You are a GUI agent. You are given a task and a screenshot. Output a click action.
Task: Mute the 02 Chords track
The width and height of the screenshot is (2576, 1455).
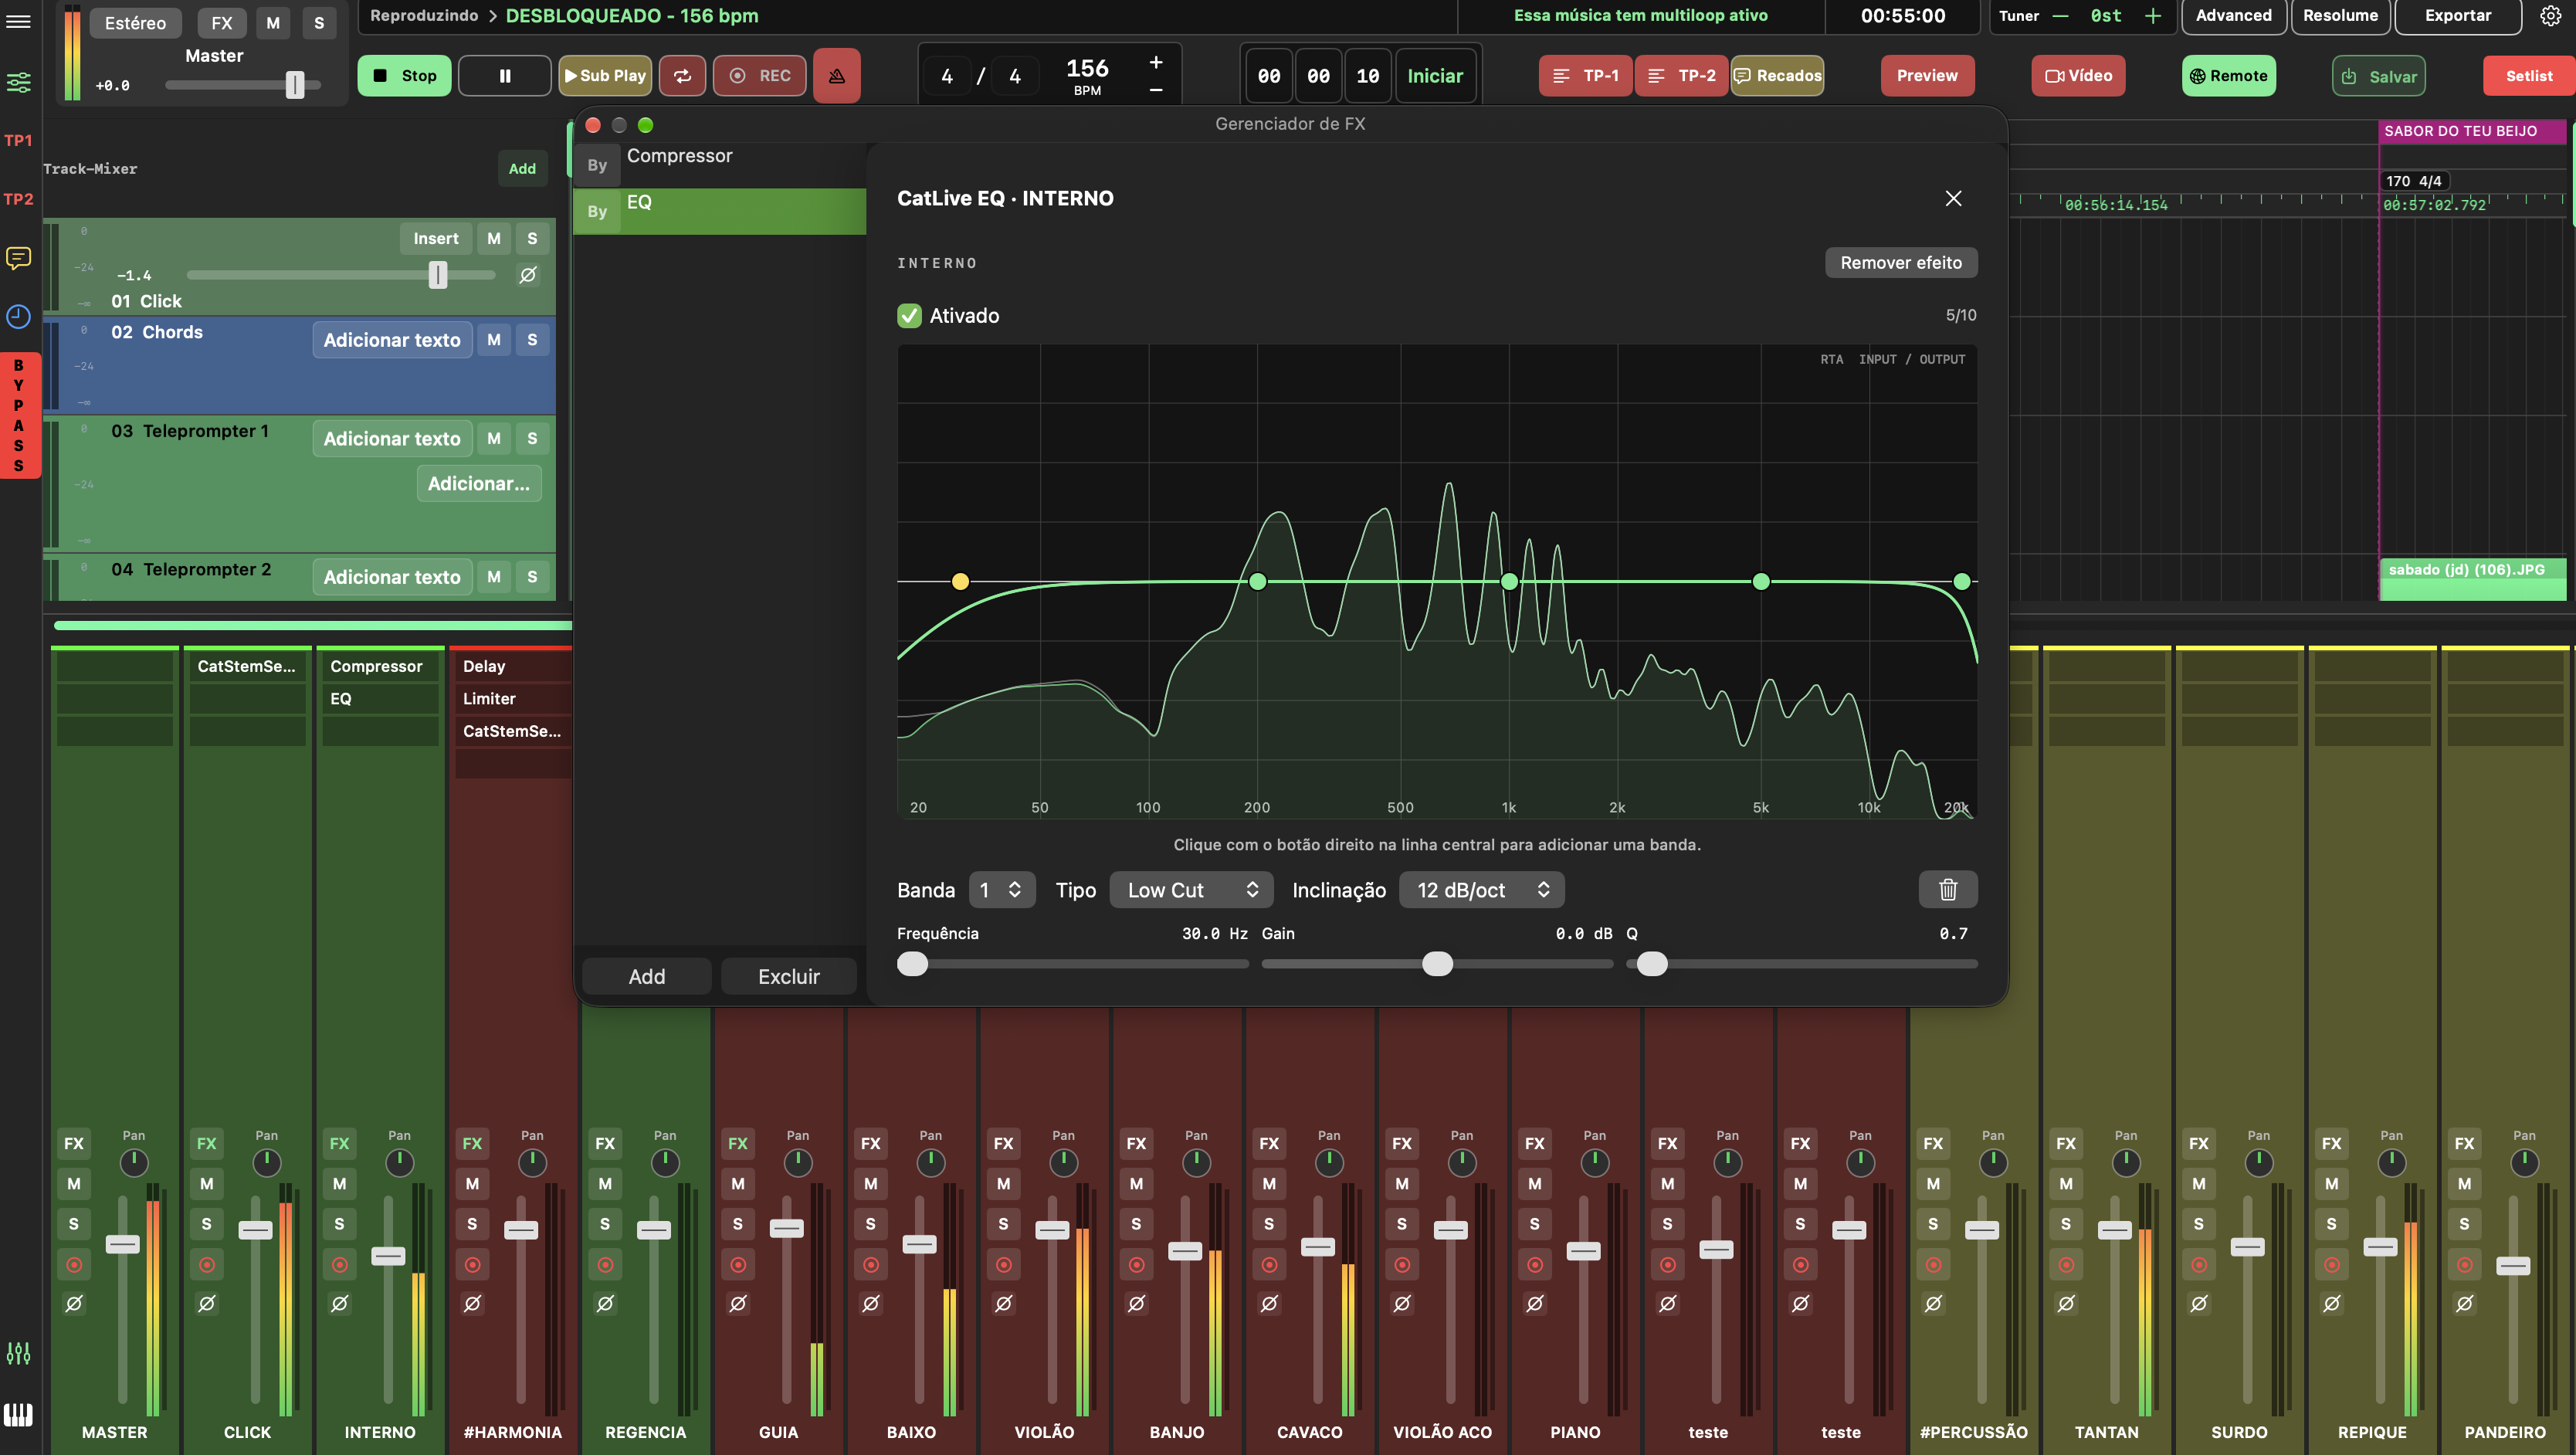tap(494, 340)
